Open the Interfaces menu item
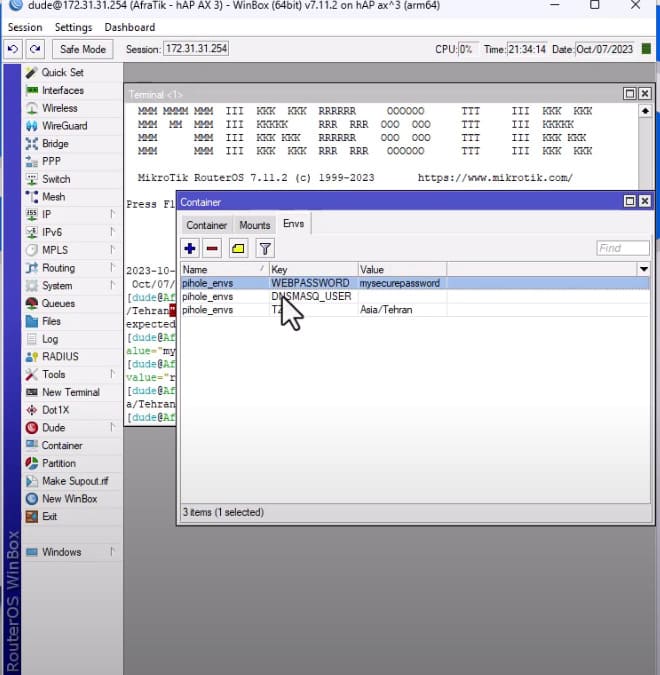The width and height of the screenshot is (660, 675). tap(62, 90)
